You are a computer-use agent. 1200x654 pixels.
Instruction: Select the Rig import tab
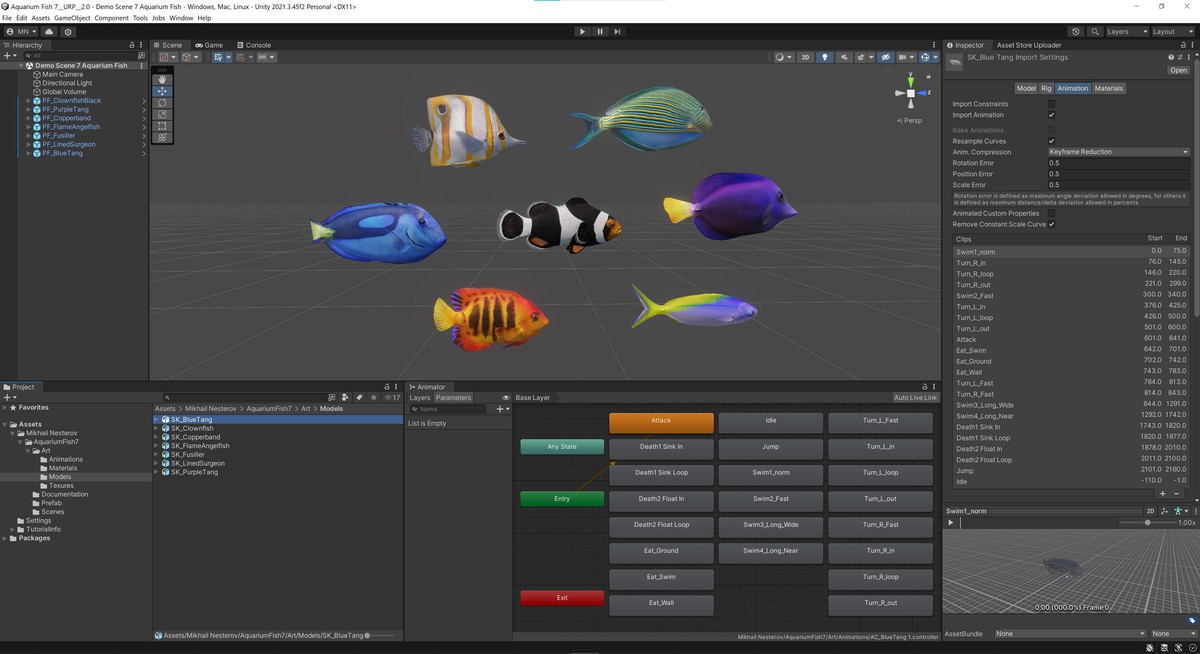1046,88
